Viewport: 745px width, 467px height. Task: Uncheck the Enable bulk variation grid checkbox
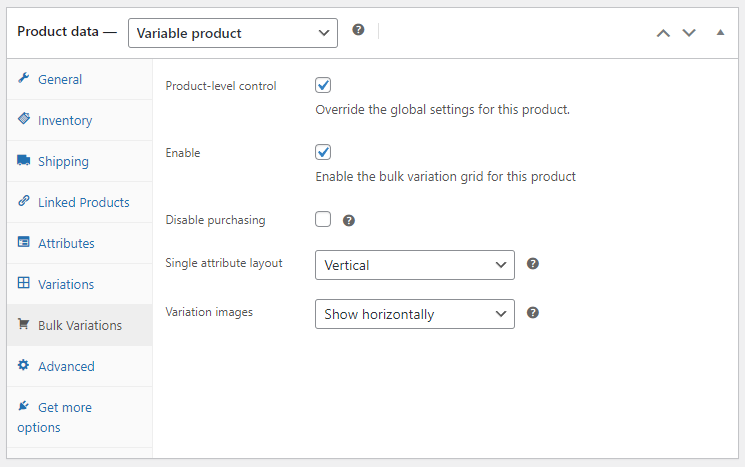[x=323, y=152]
